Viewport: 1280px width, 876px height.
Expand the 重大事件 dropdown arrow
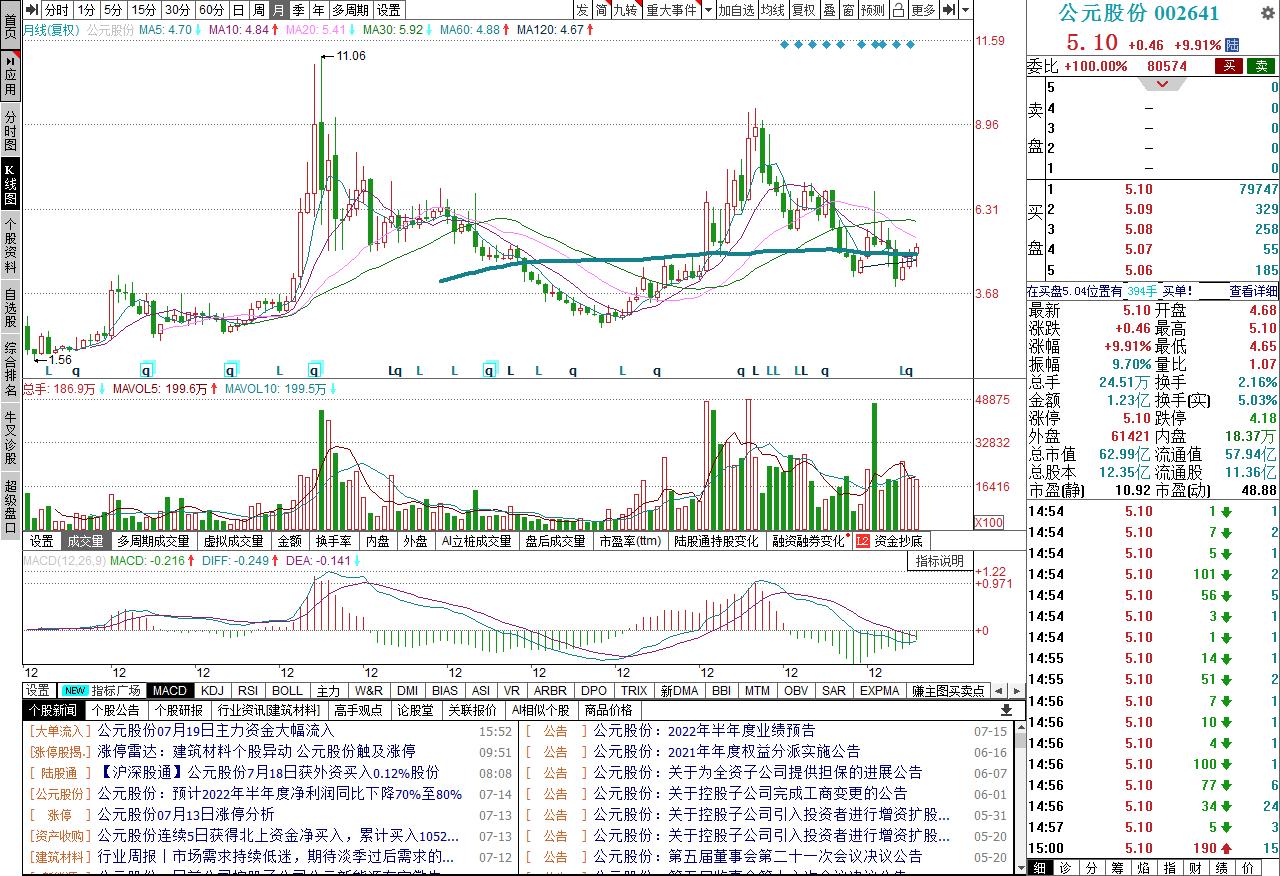point(707,10)
